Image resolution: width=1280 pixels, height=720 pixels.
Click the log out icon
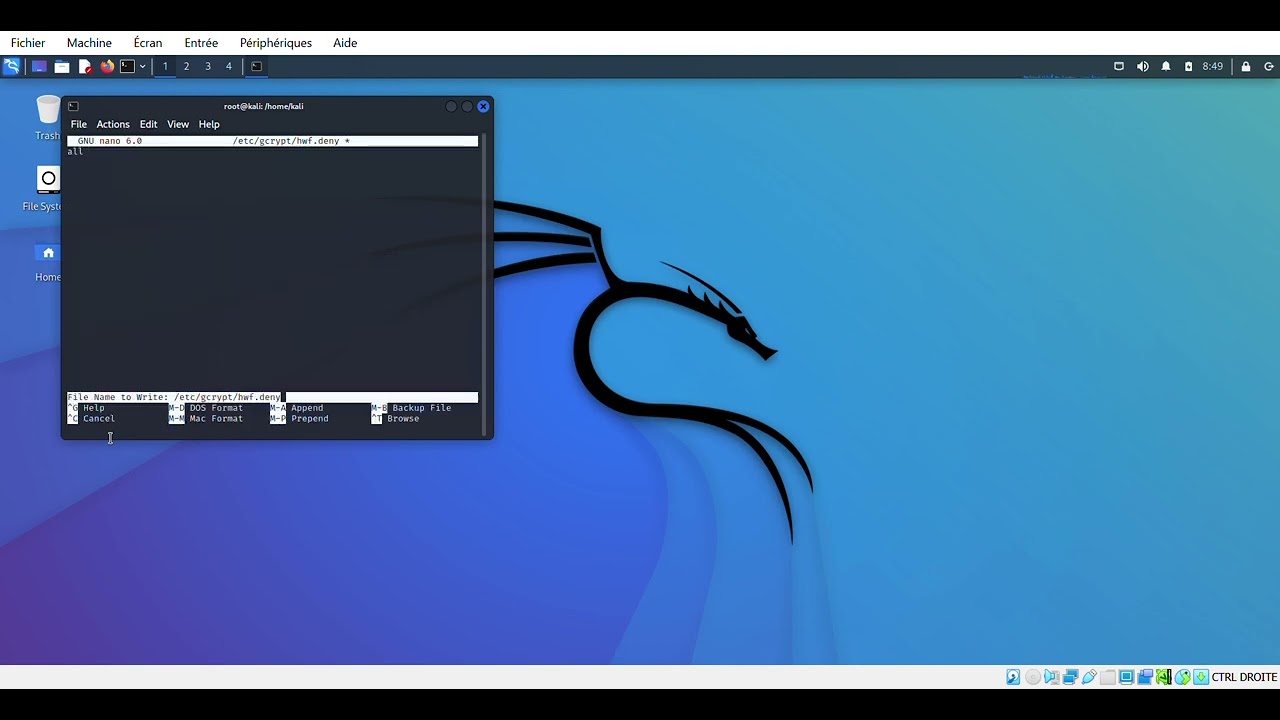1269,66
